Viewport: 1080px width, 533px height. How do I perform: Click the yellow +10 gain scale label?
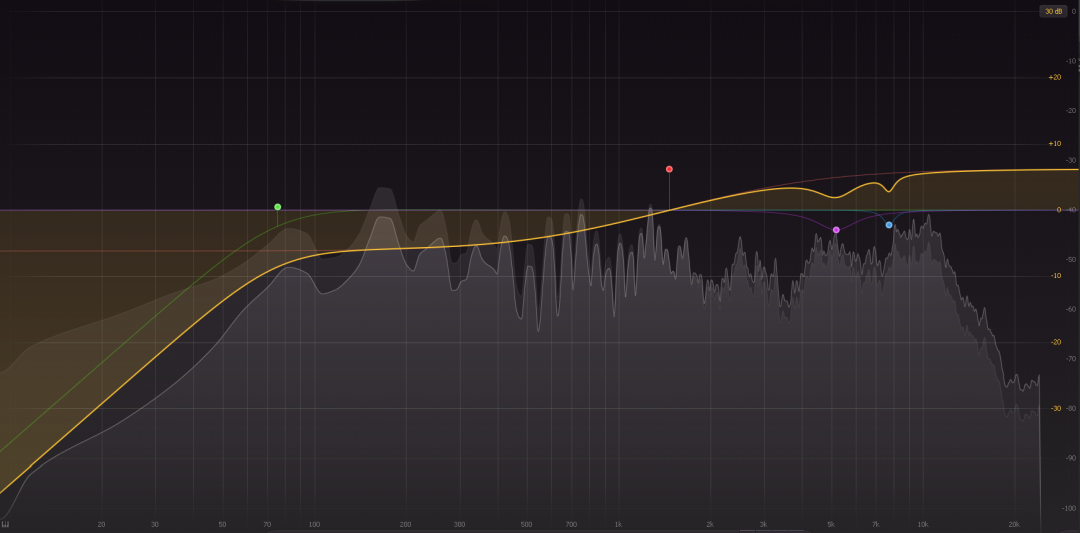pyautogui.click(x=1055, y=144)
